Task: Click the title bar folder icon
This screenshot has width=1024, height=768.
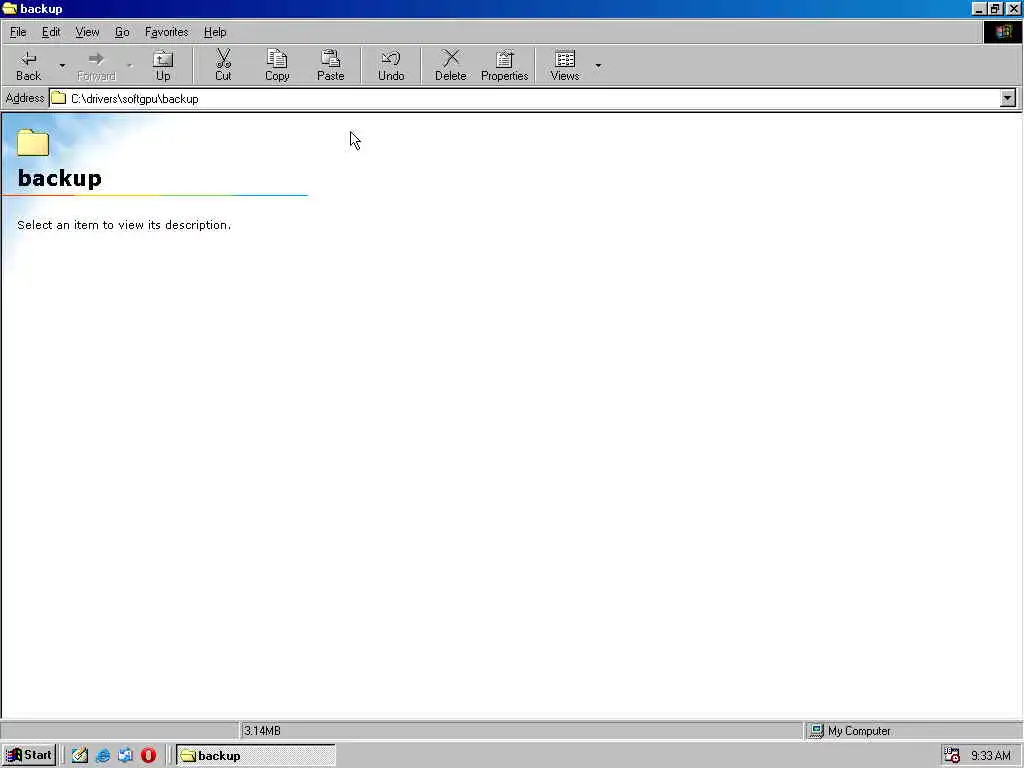Action: point(9,8)
